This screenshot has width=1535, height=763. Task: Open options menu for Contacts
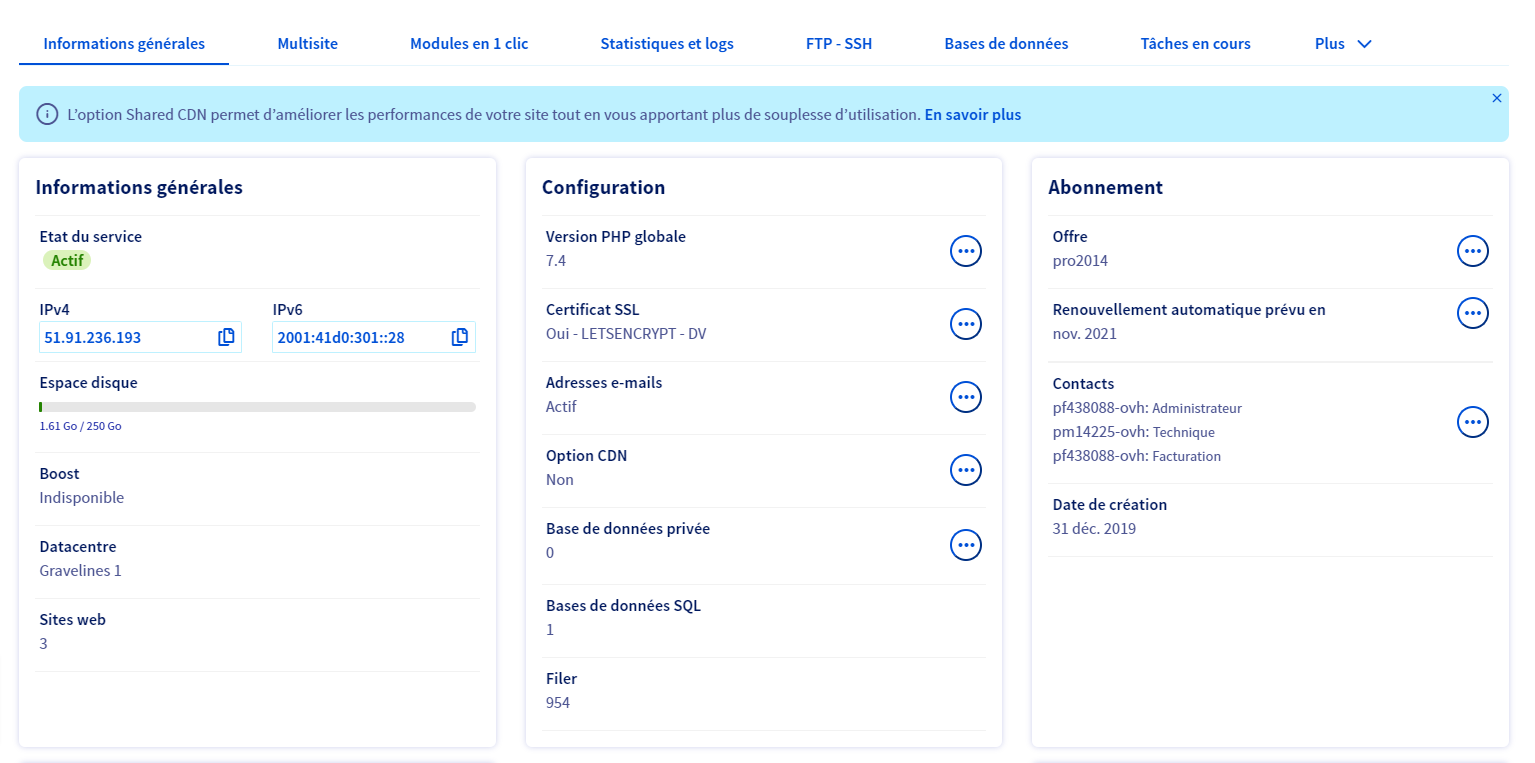coord(1472,422)
